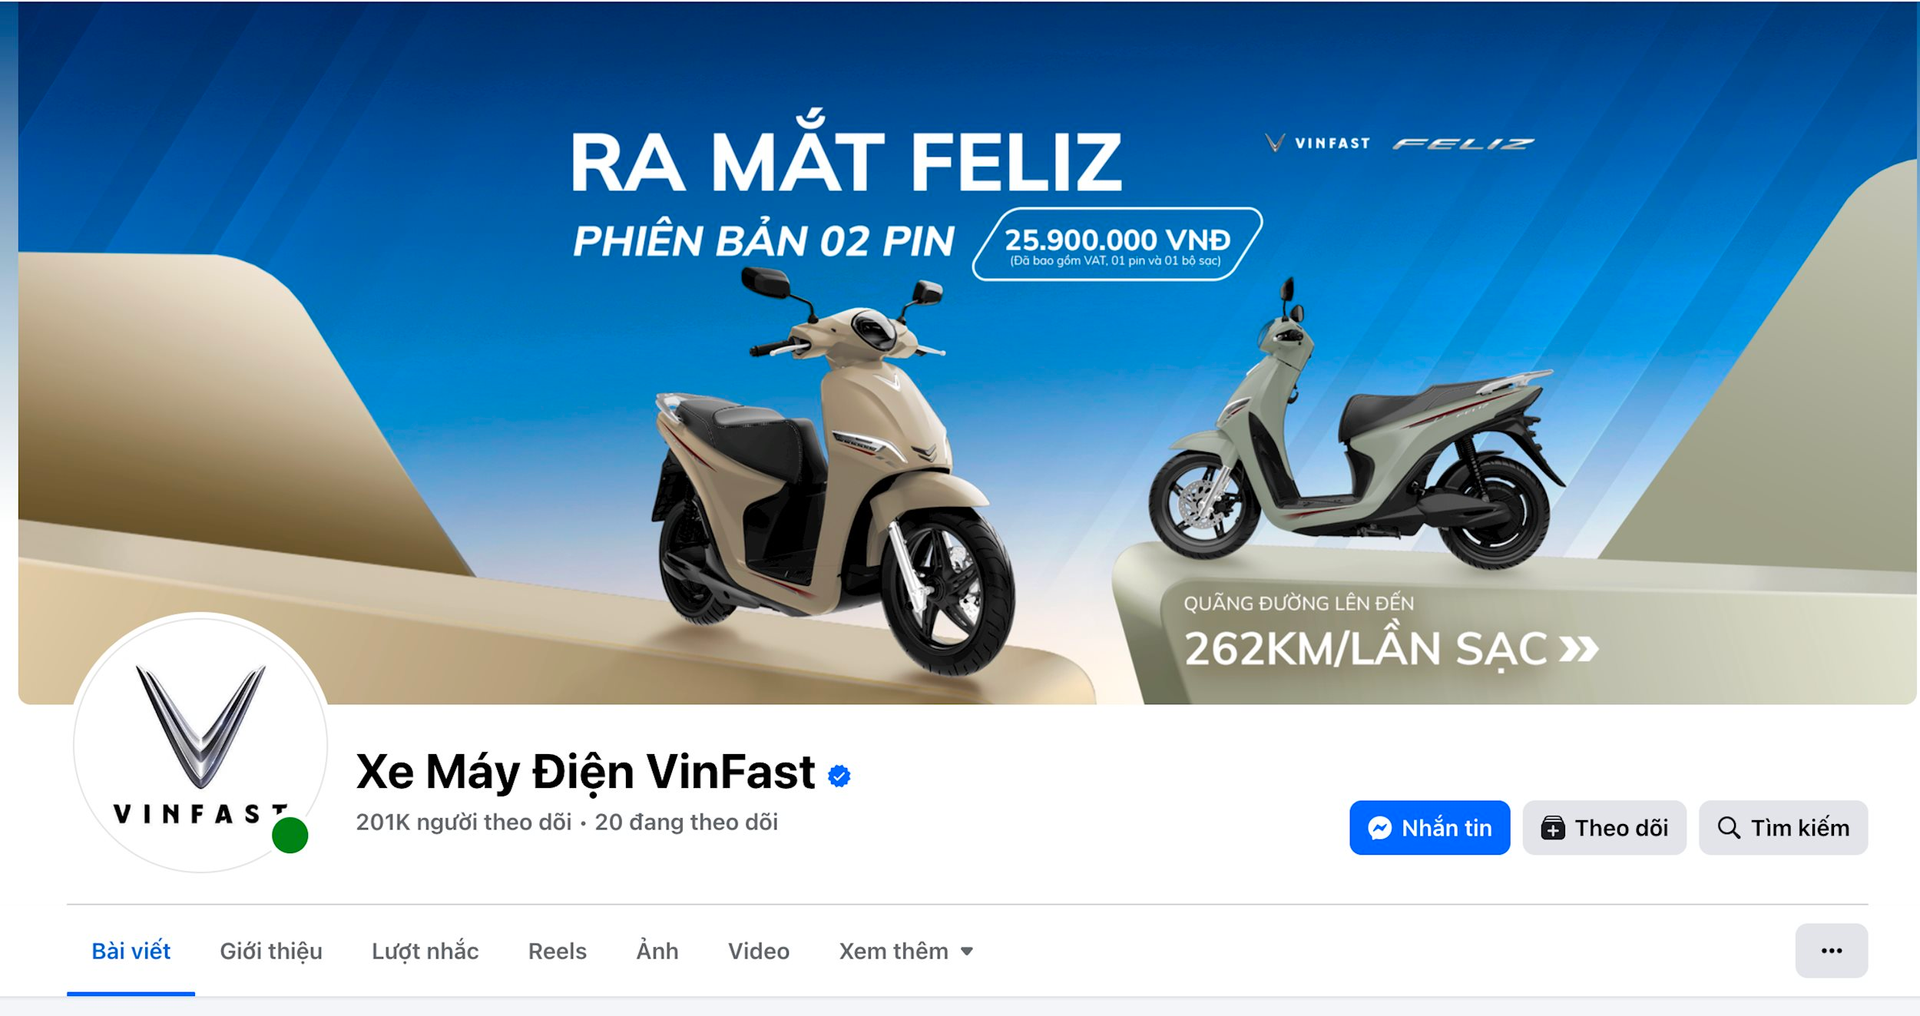This screenshot has width=1920, height=1016.
Task: Click the Xem thêm dropdown arrow
Action: (967, 952)
